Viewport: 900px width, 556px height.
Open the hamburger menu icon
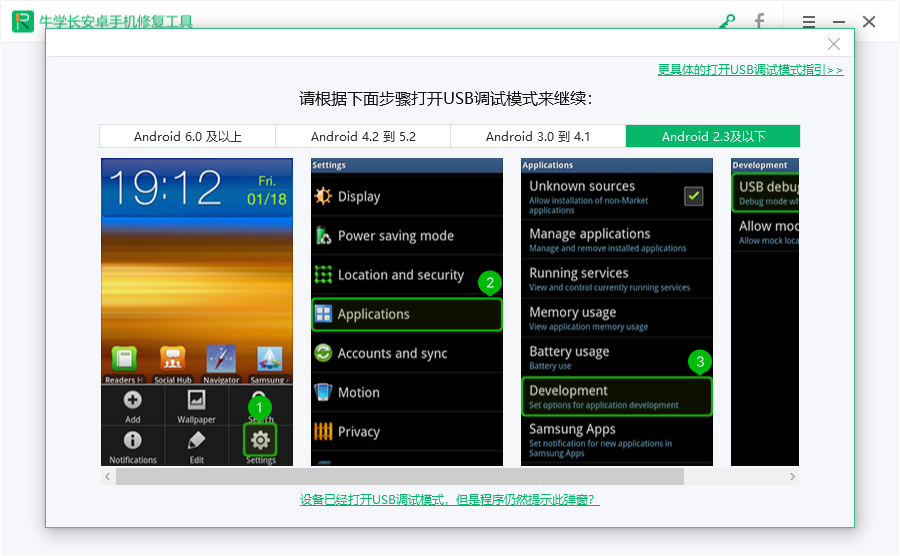809,22
